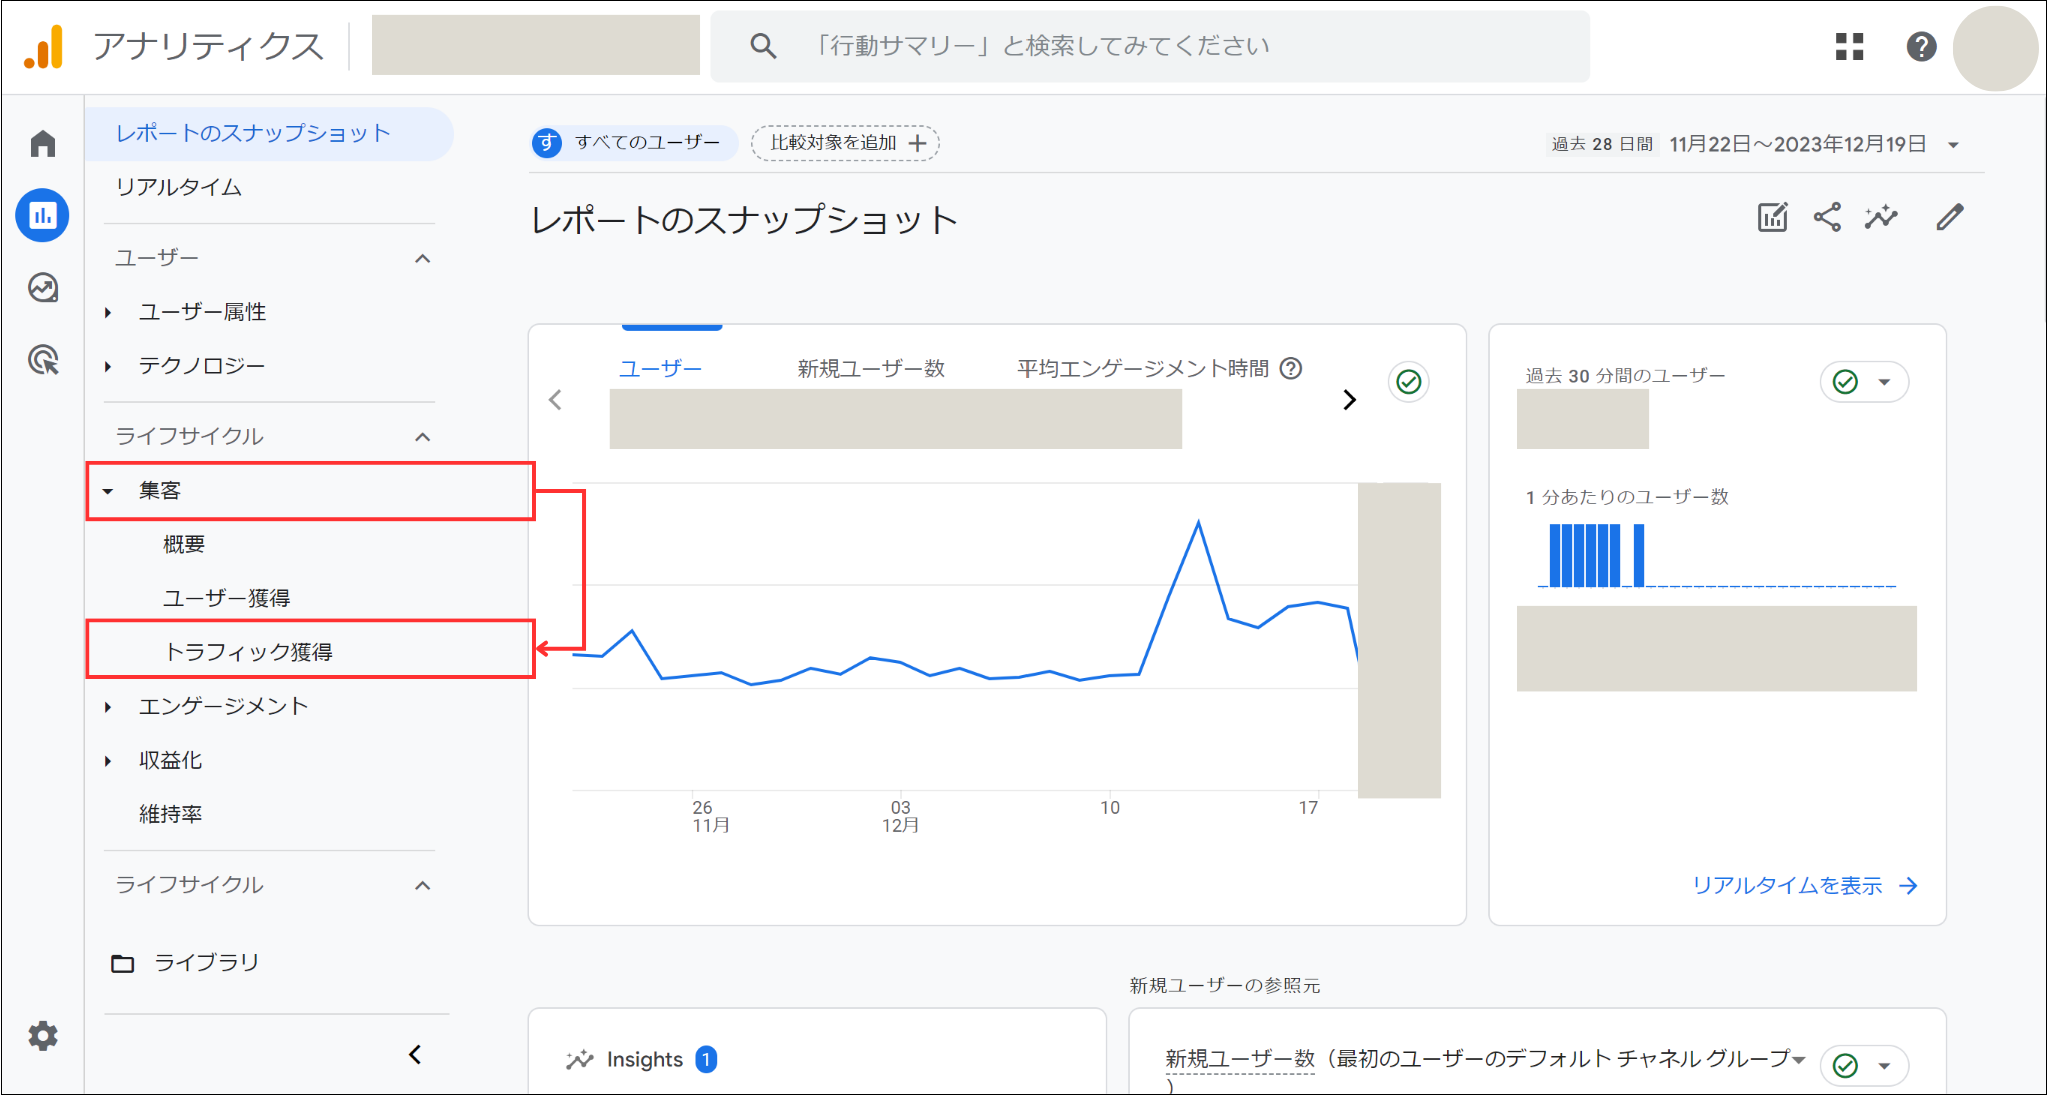Open the Advertising icon in left rail
This screenshot has height=1095, width=2048.
(x=43, y=360)
